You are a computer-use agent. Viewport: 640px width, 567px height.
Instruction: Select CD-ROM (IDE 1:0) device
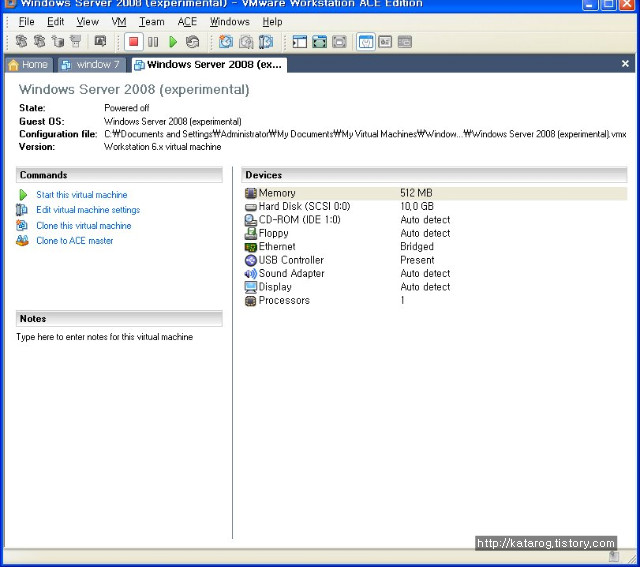click(299, 220)
